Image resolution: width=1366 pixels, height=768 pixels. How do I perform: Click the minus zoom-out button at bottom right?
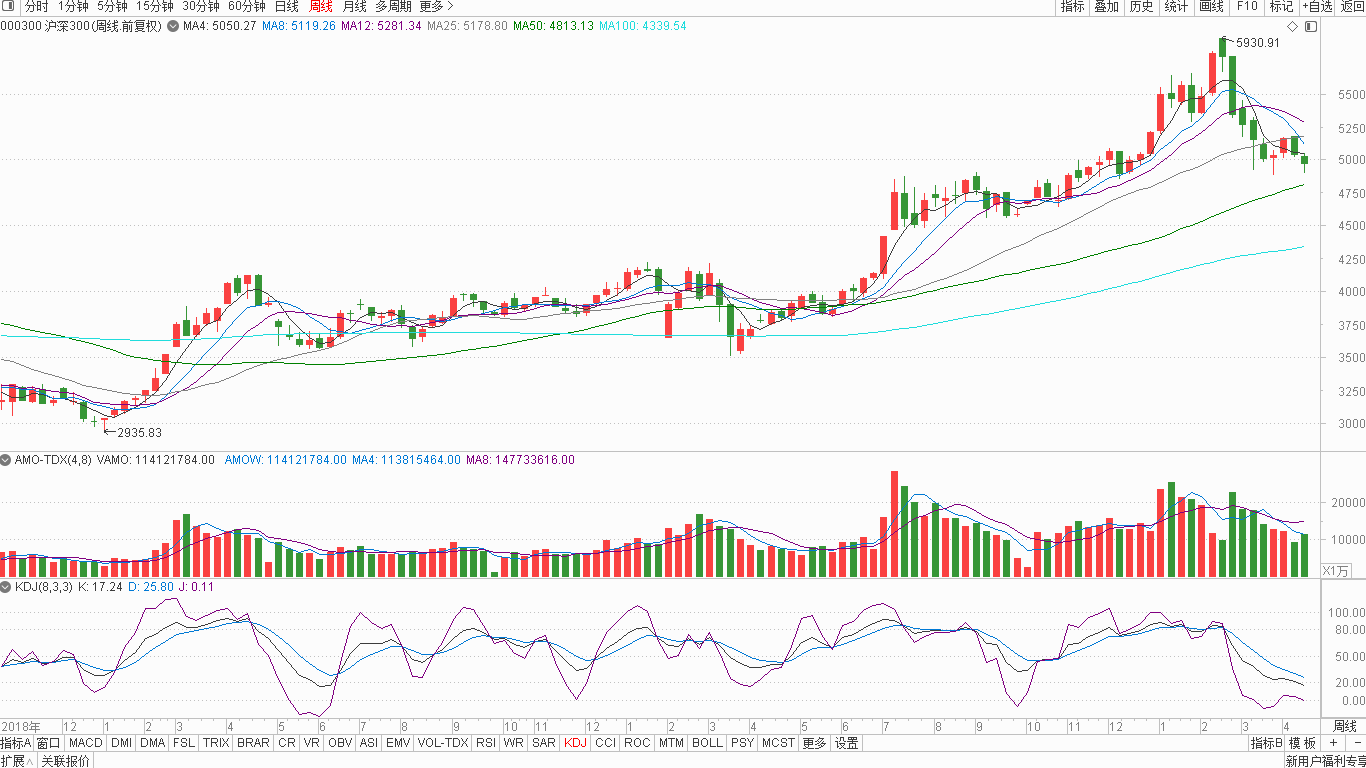(x=1355, y=743)
